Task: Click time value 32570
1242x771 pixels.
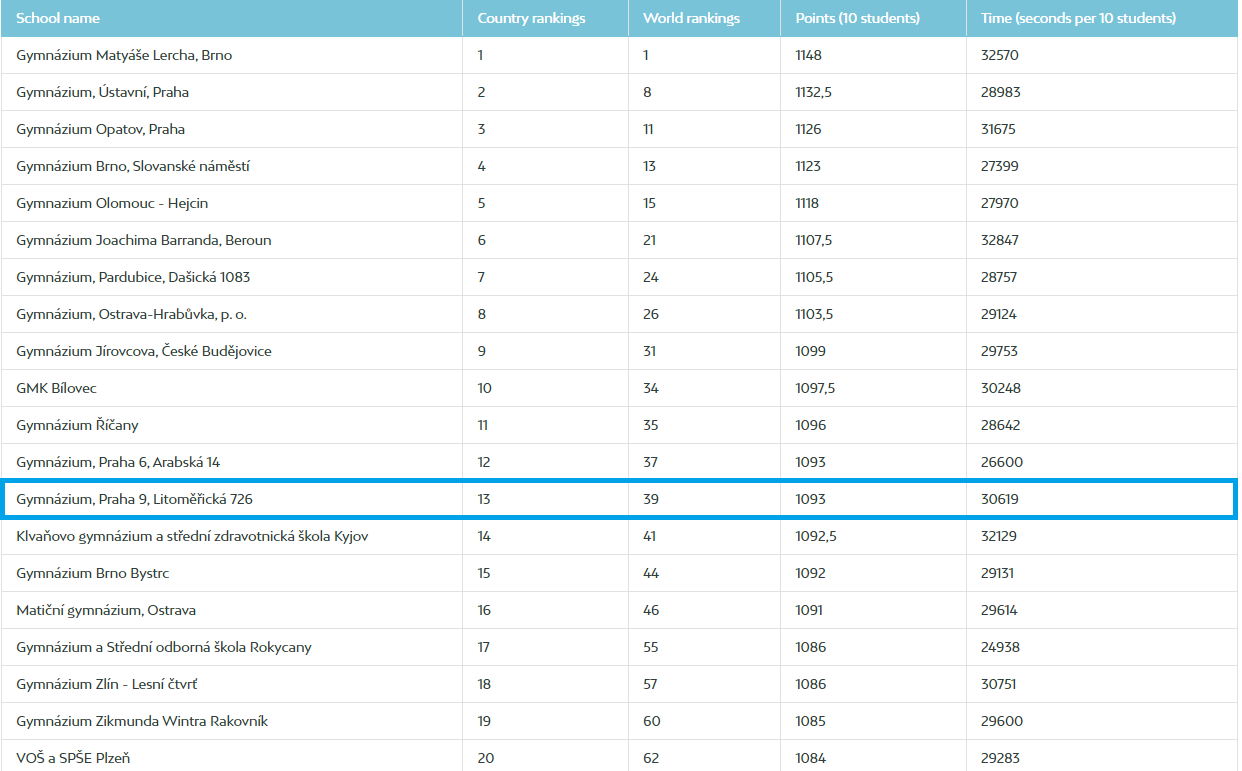Action: point(1000,55)
